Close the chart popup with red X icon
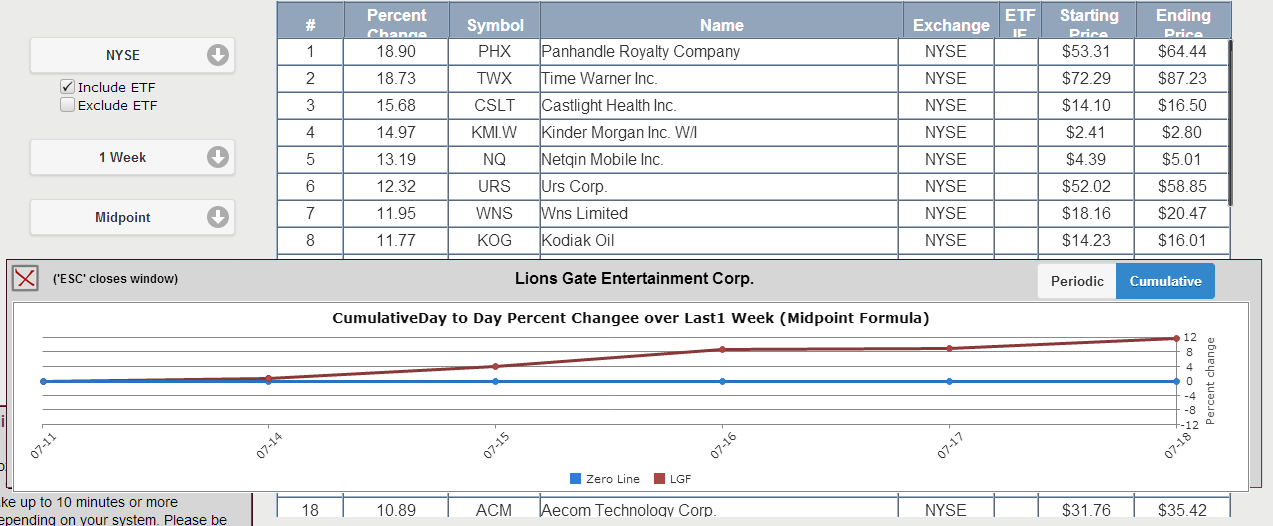 [x=25, y=279]
